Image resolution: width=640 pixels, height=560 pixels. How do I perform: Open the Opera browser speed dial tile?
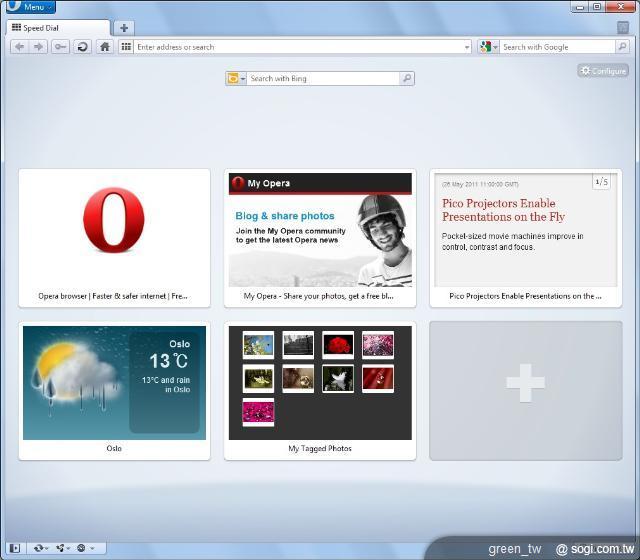tap(114, 238)
